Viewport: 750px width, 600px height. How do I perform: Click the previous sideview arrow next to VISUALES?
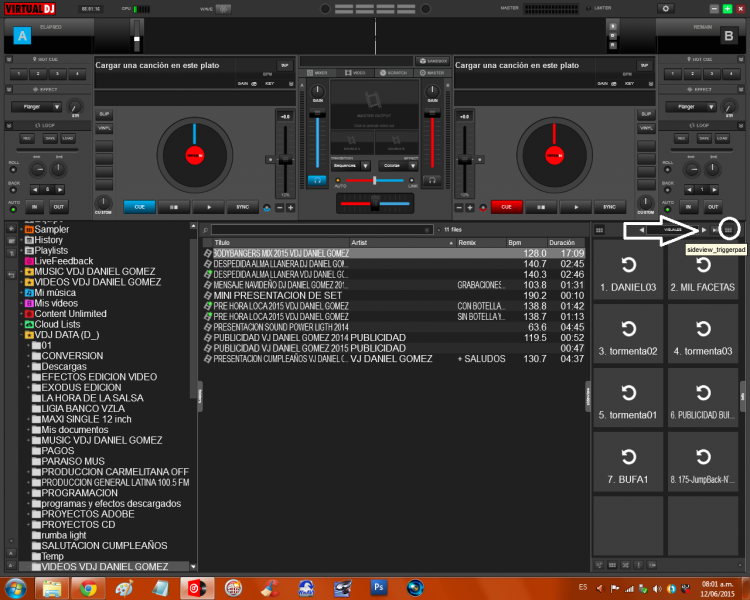[x=641, y=230]
